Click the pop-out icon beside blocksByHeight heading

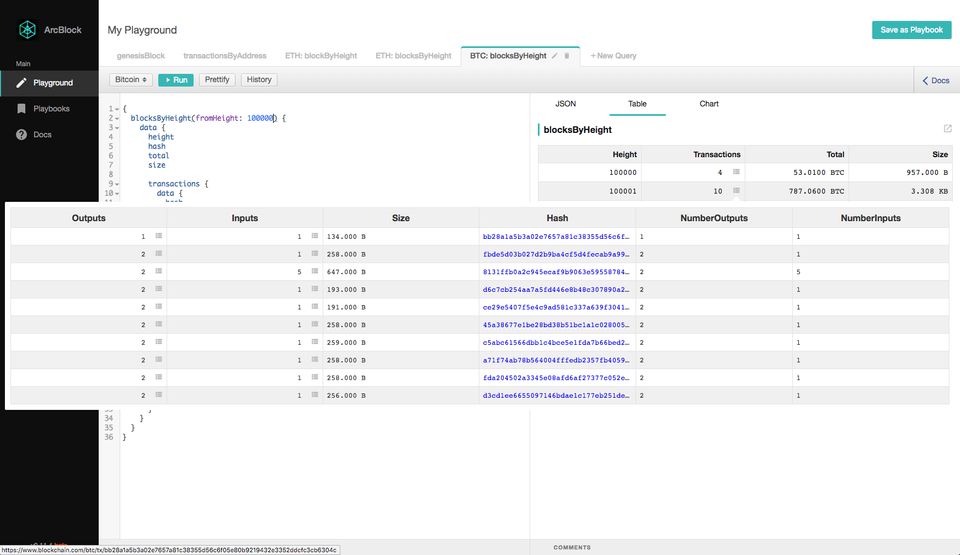[x=947, y=129]
